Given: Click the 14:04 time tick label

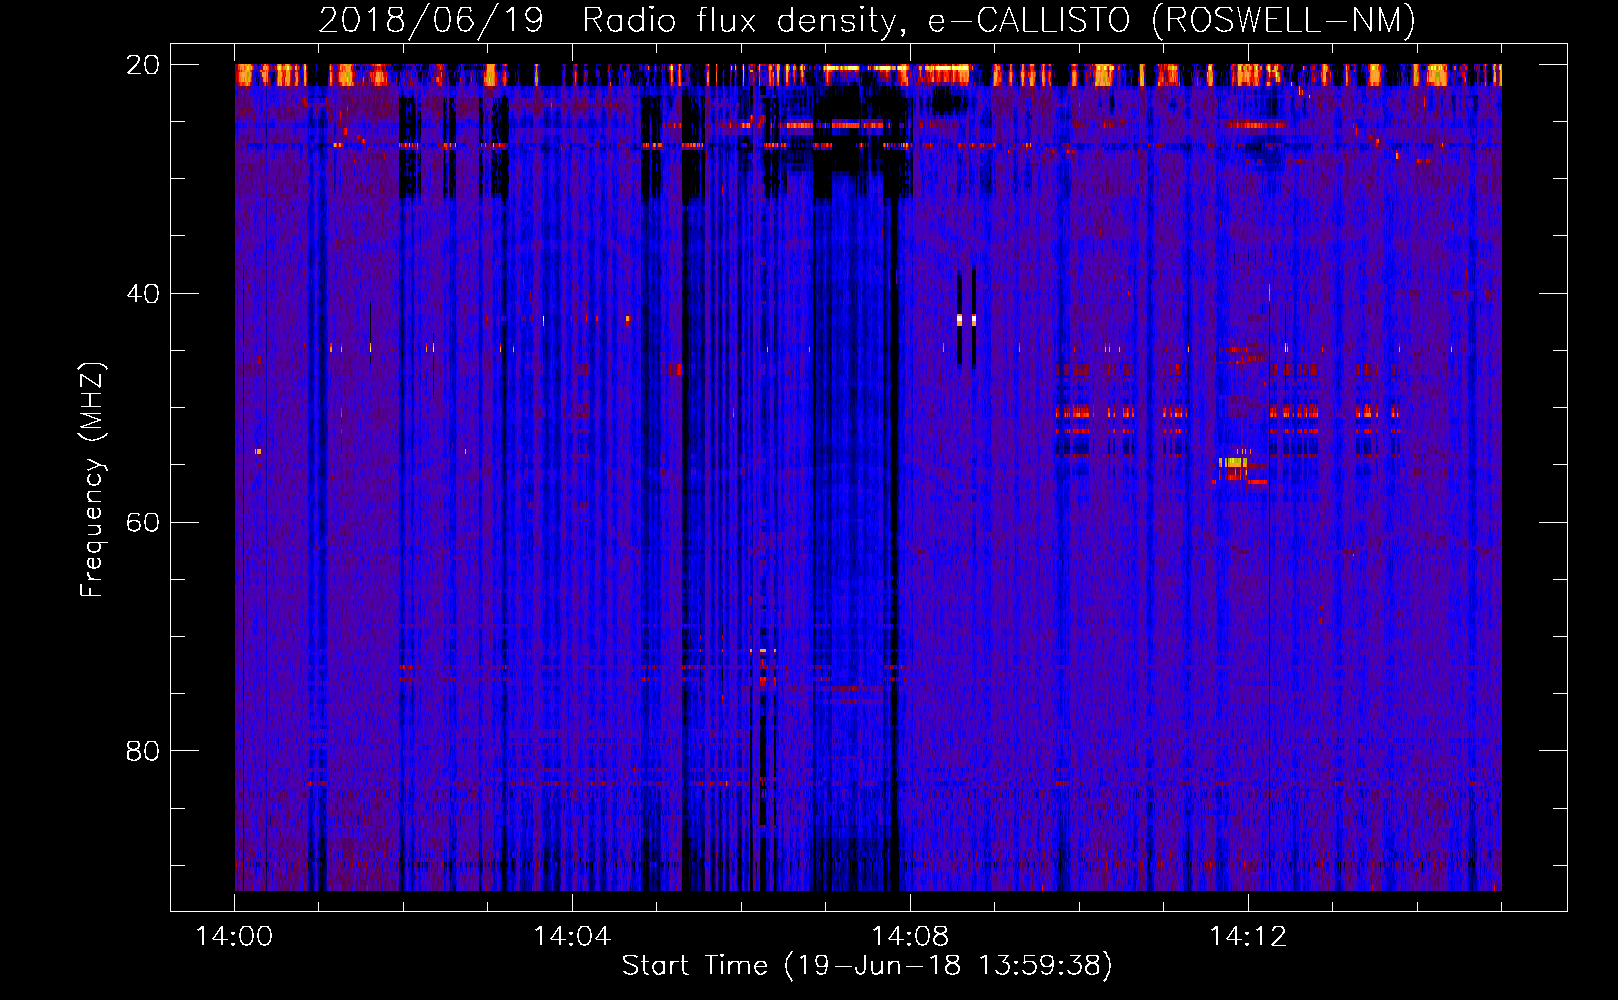Looking at the screenshot, I should [x=572, y=937].
